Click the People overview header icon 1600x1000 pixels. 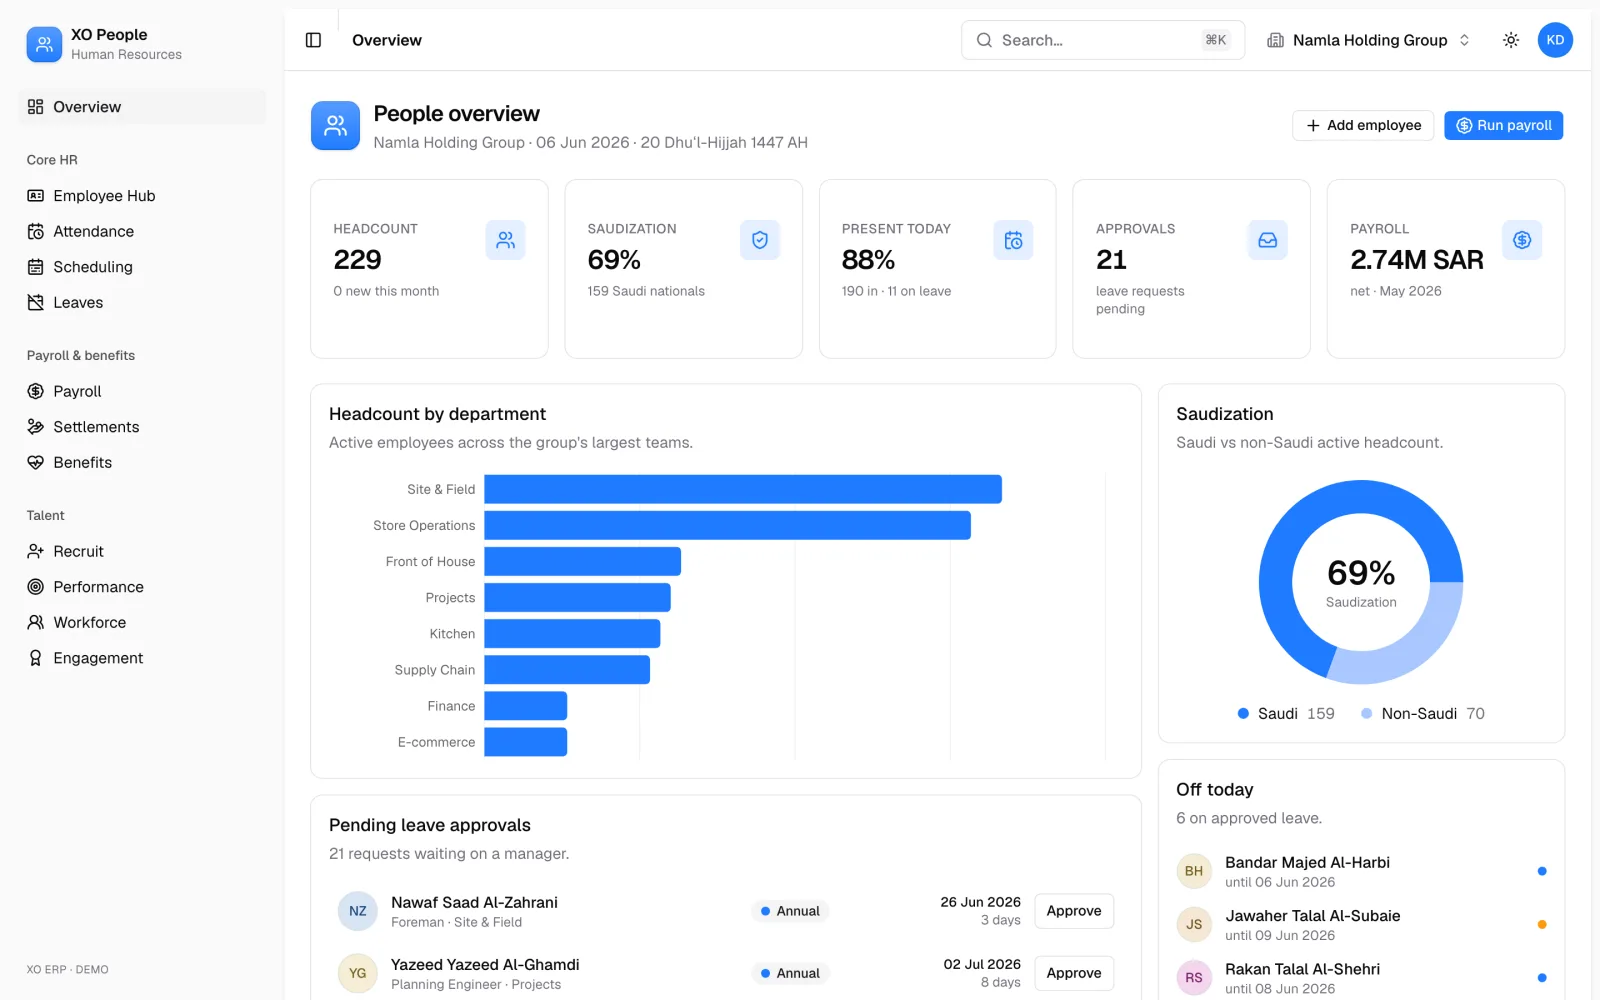click(x=335, y=125)
